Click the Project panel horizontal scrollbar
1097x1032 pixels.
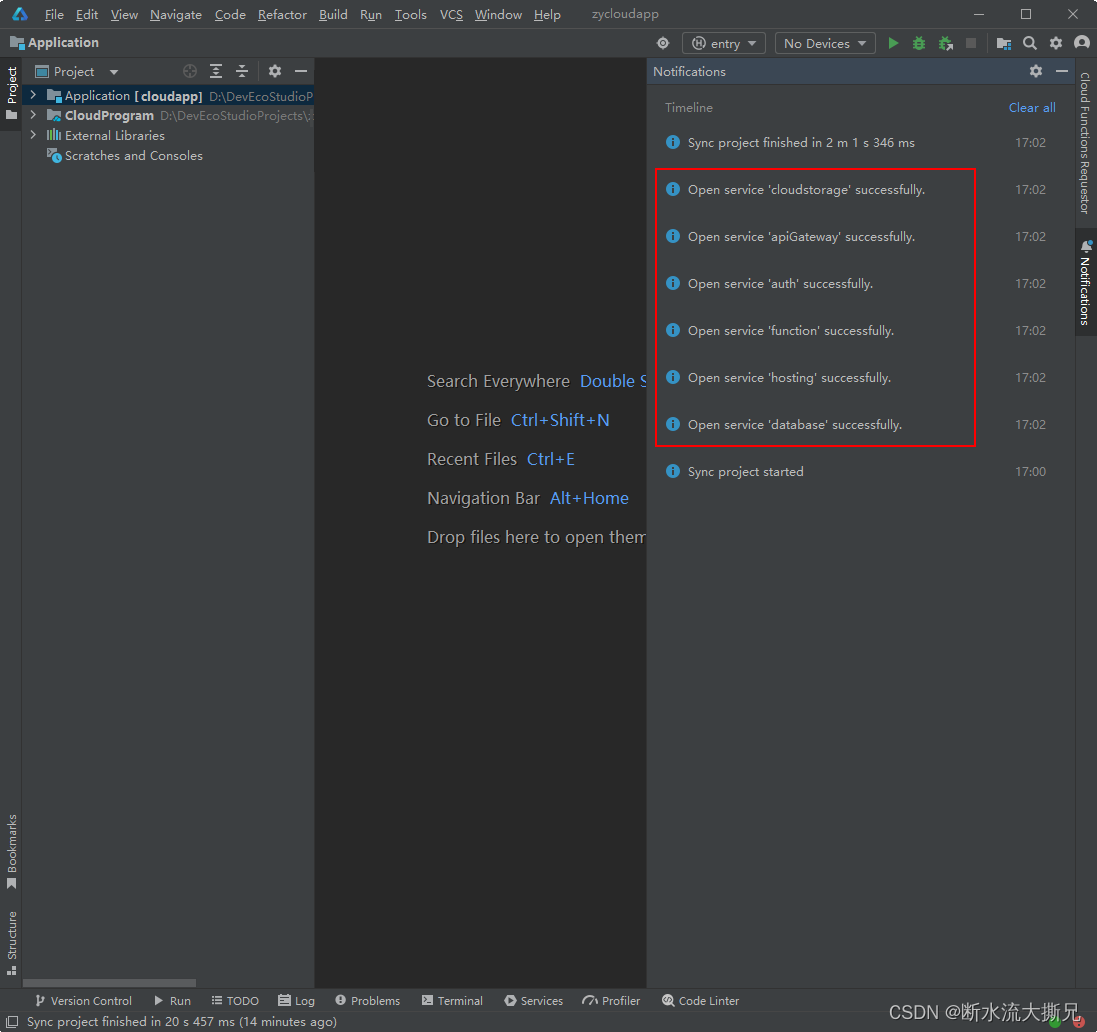click(110, 983)
